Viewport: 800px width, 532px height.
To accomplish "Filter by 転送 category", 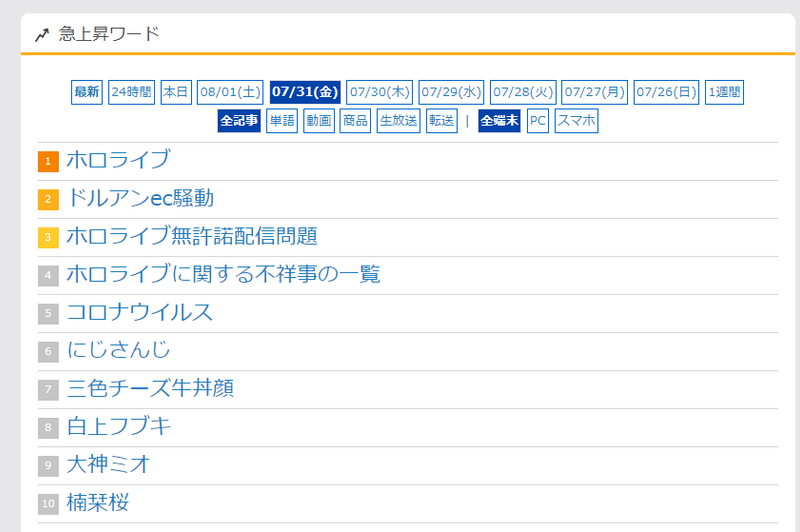I will [442, 121].
